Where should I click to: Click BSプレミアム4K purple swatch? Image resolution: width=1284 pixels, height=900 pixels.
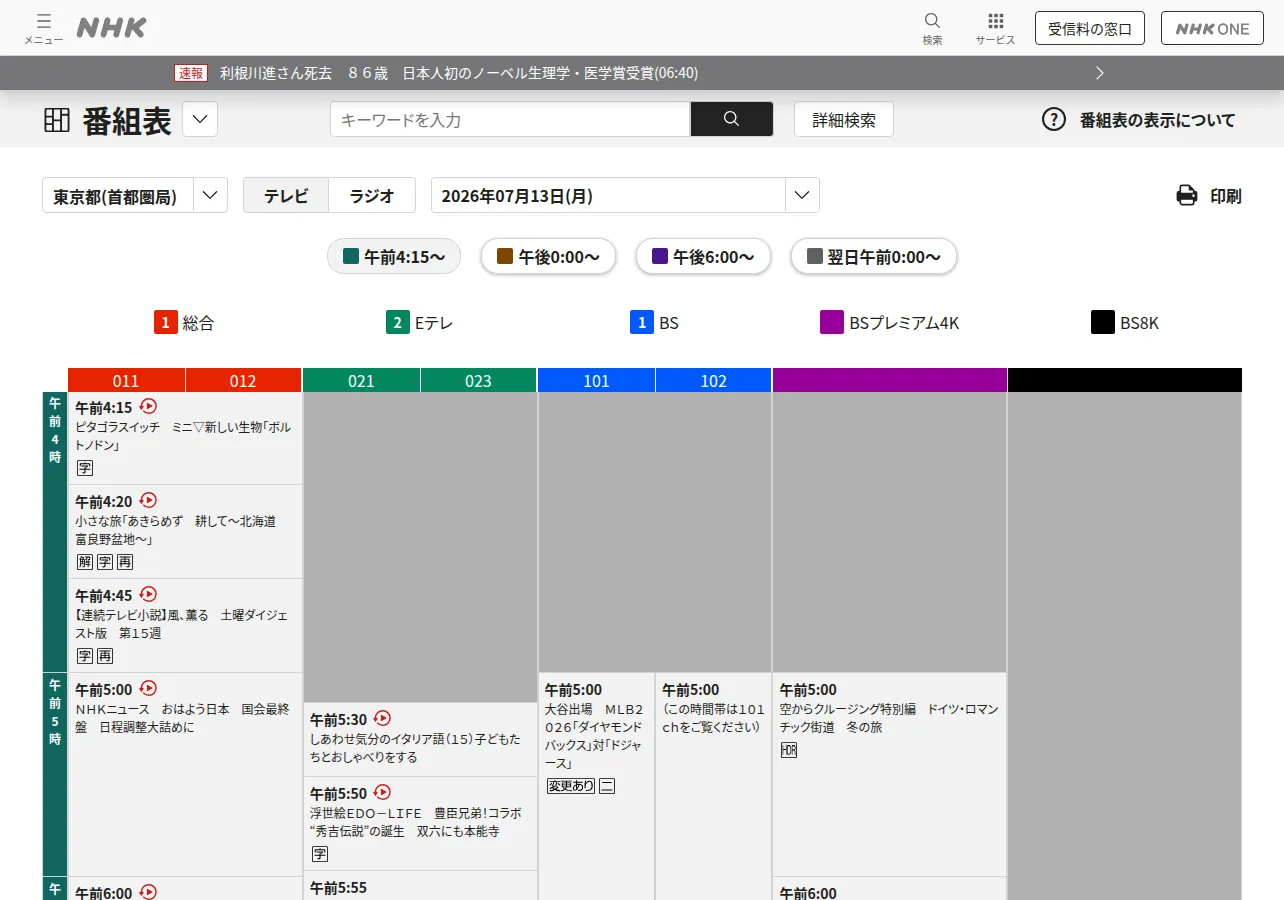pyautogui.click(x=832, y=322)
